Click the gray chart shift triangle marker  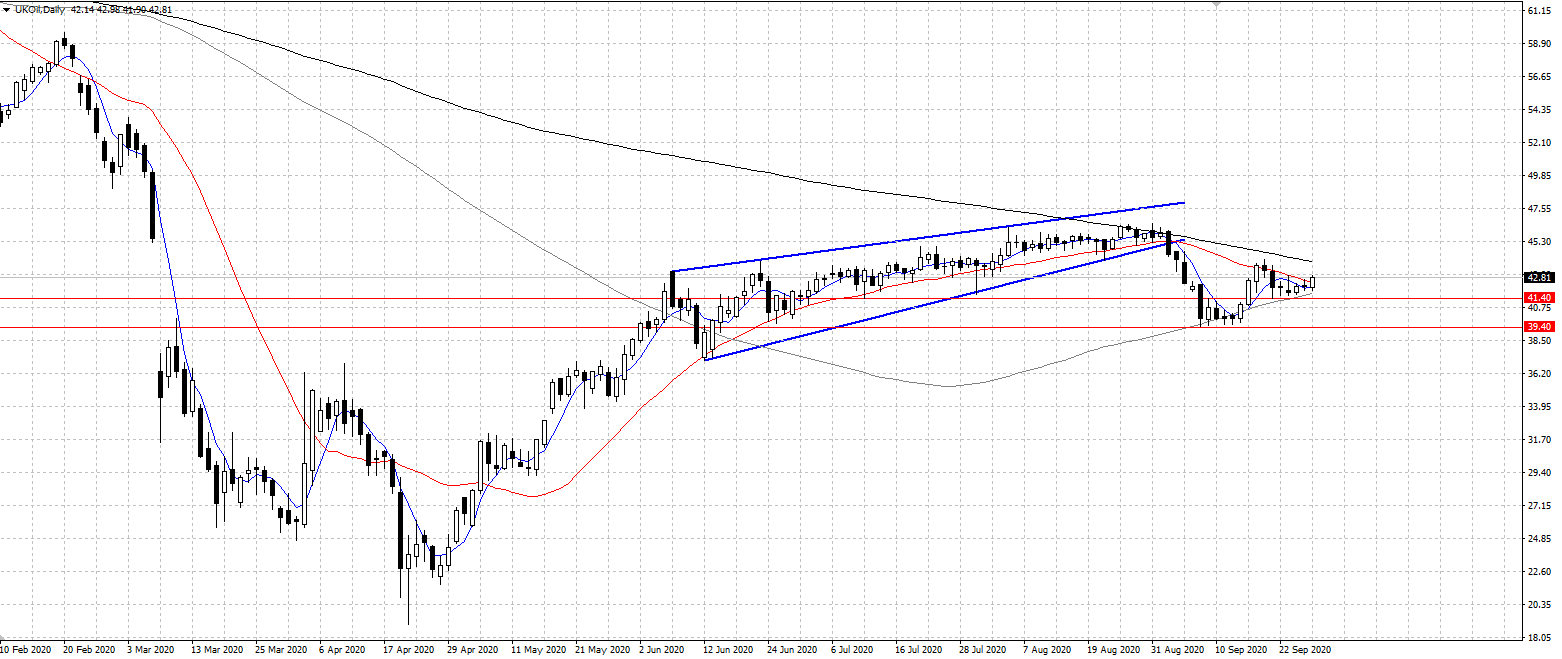click(x=1216, y=5)
